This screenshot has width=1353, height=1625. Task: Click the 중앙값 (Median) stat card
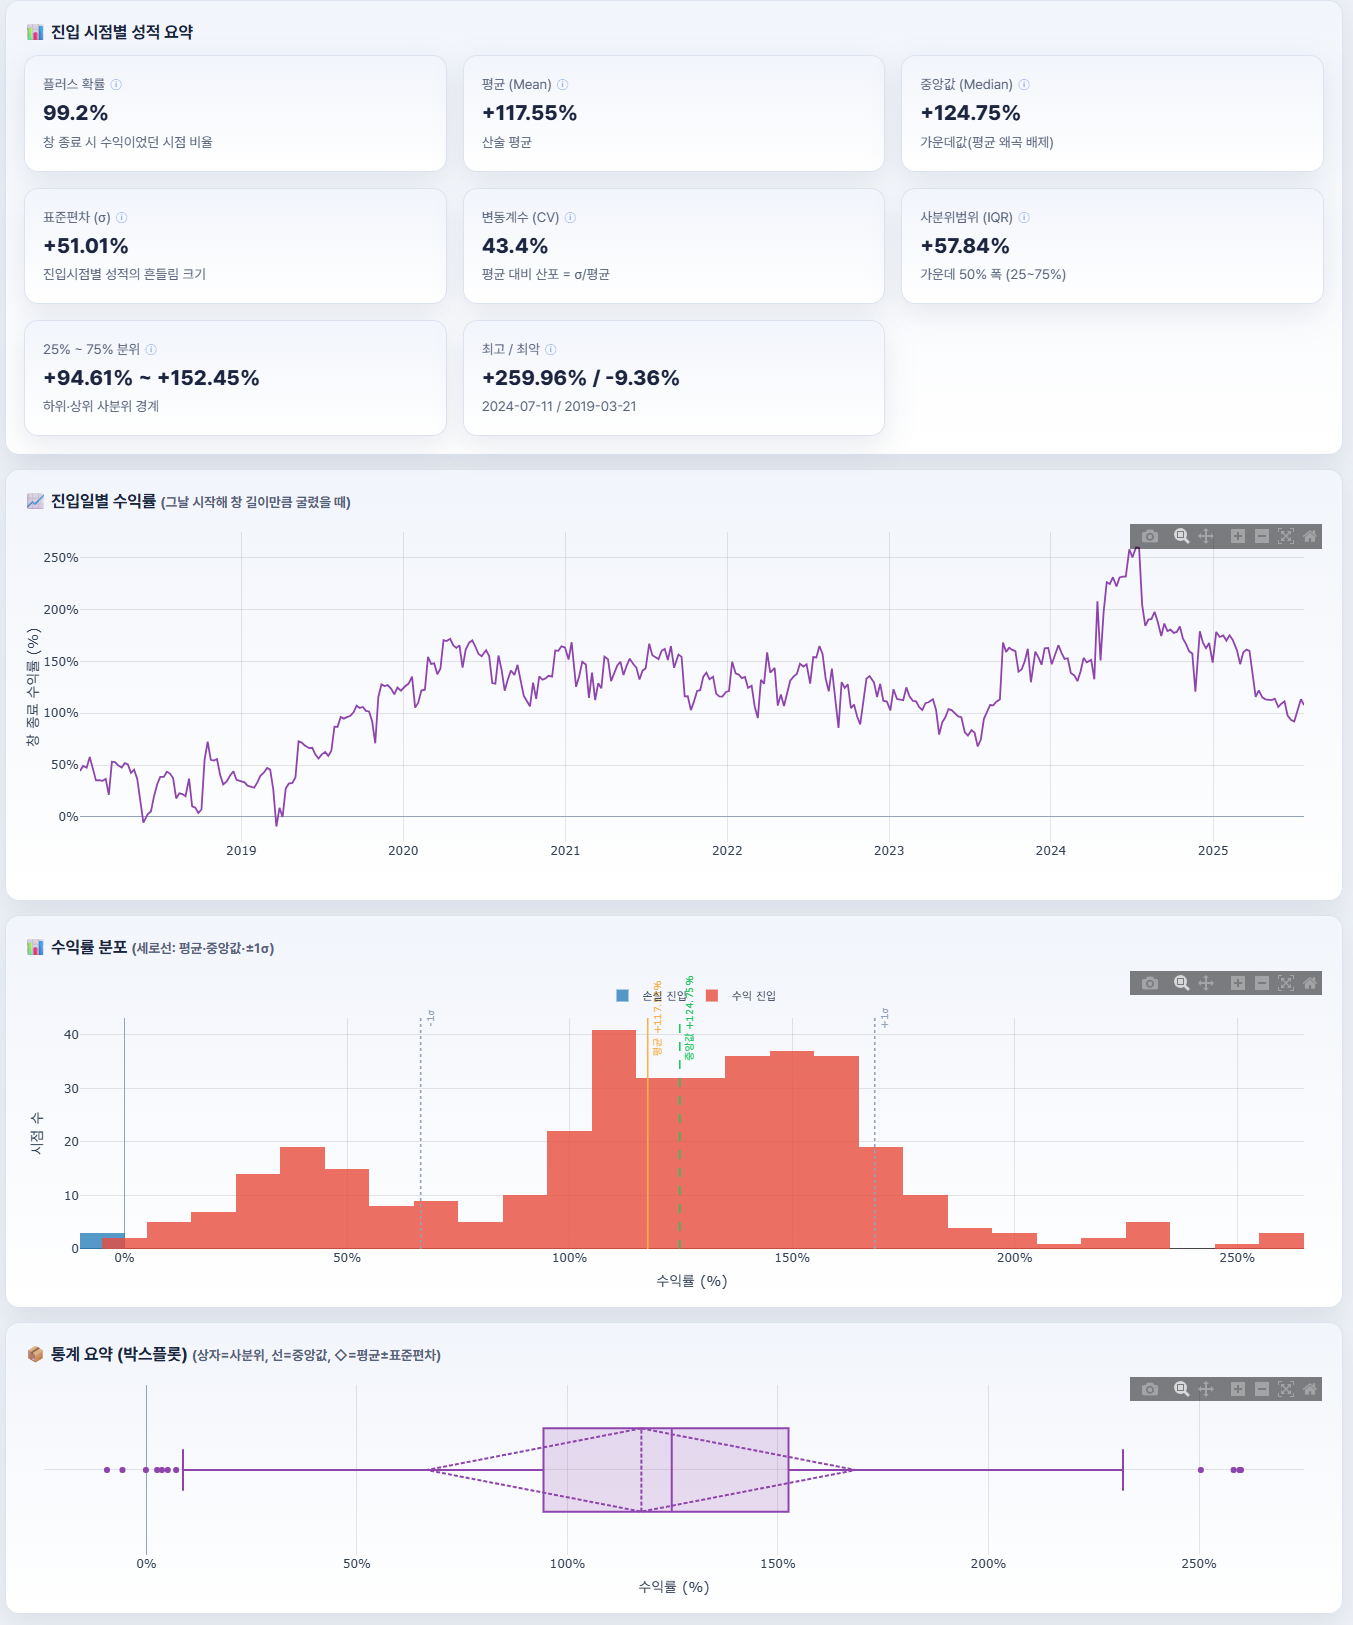1112,113
